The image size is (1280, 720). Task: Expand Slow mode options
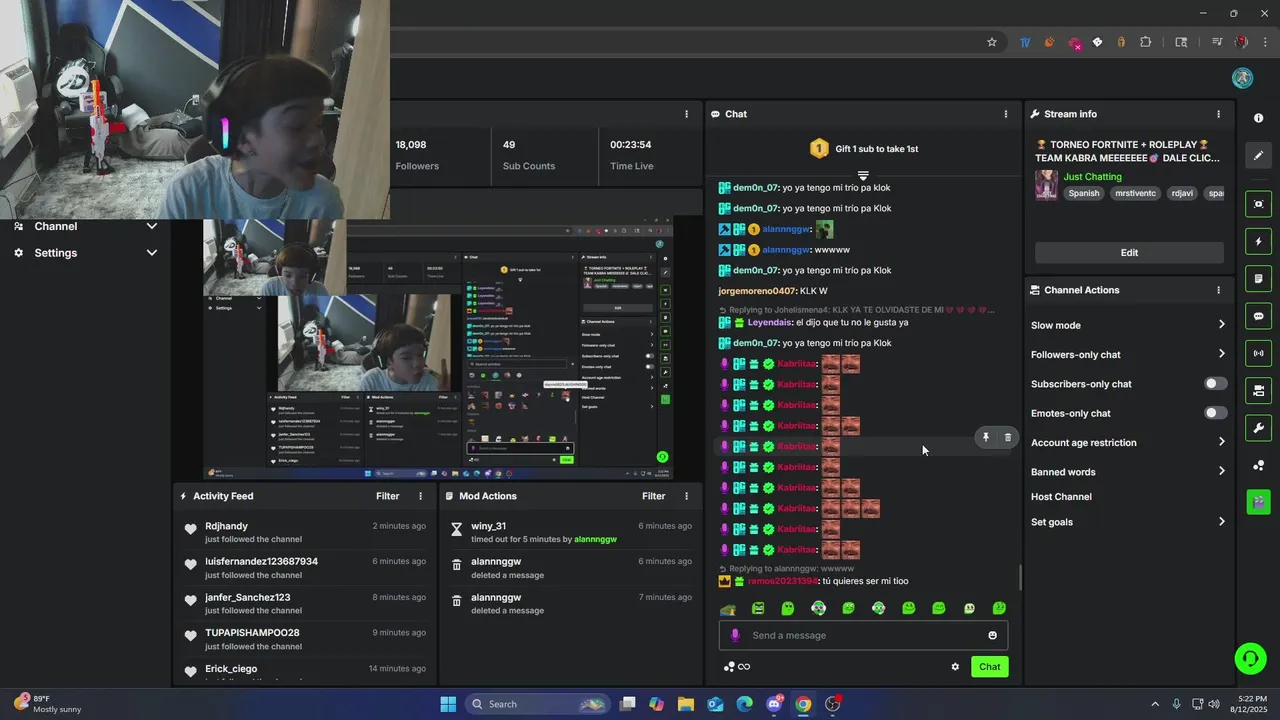(1221, 325)
